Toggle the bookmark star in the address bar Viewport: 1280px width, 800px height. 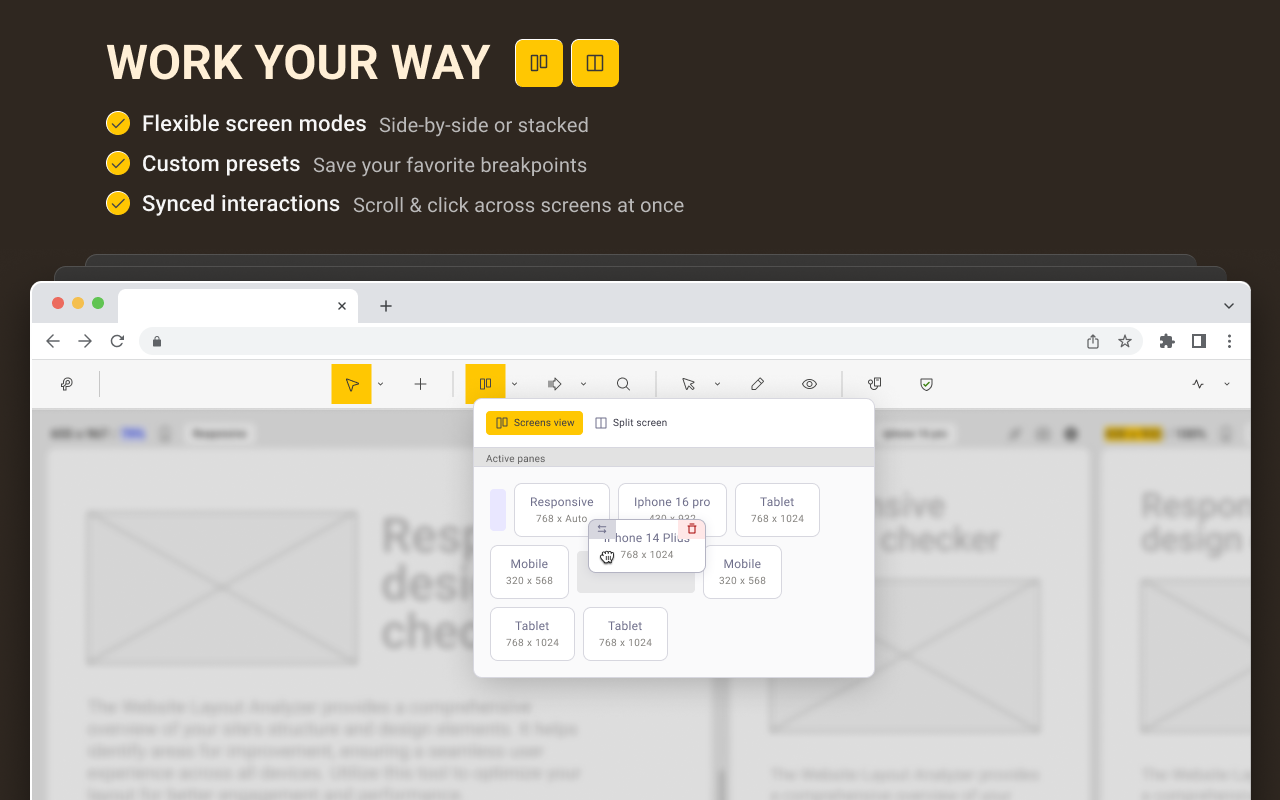[1125, 341]
